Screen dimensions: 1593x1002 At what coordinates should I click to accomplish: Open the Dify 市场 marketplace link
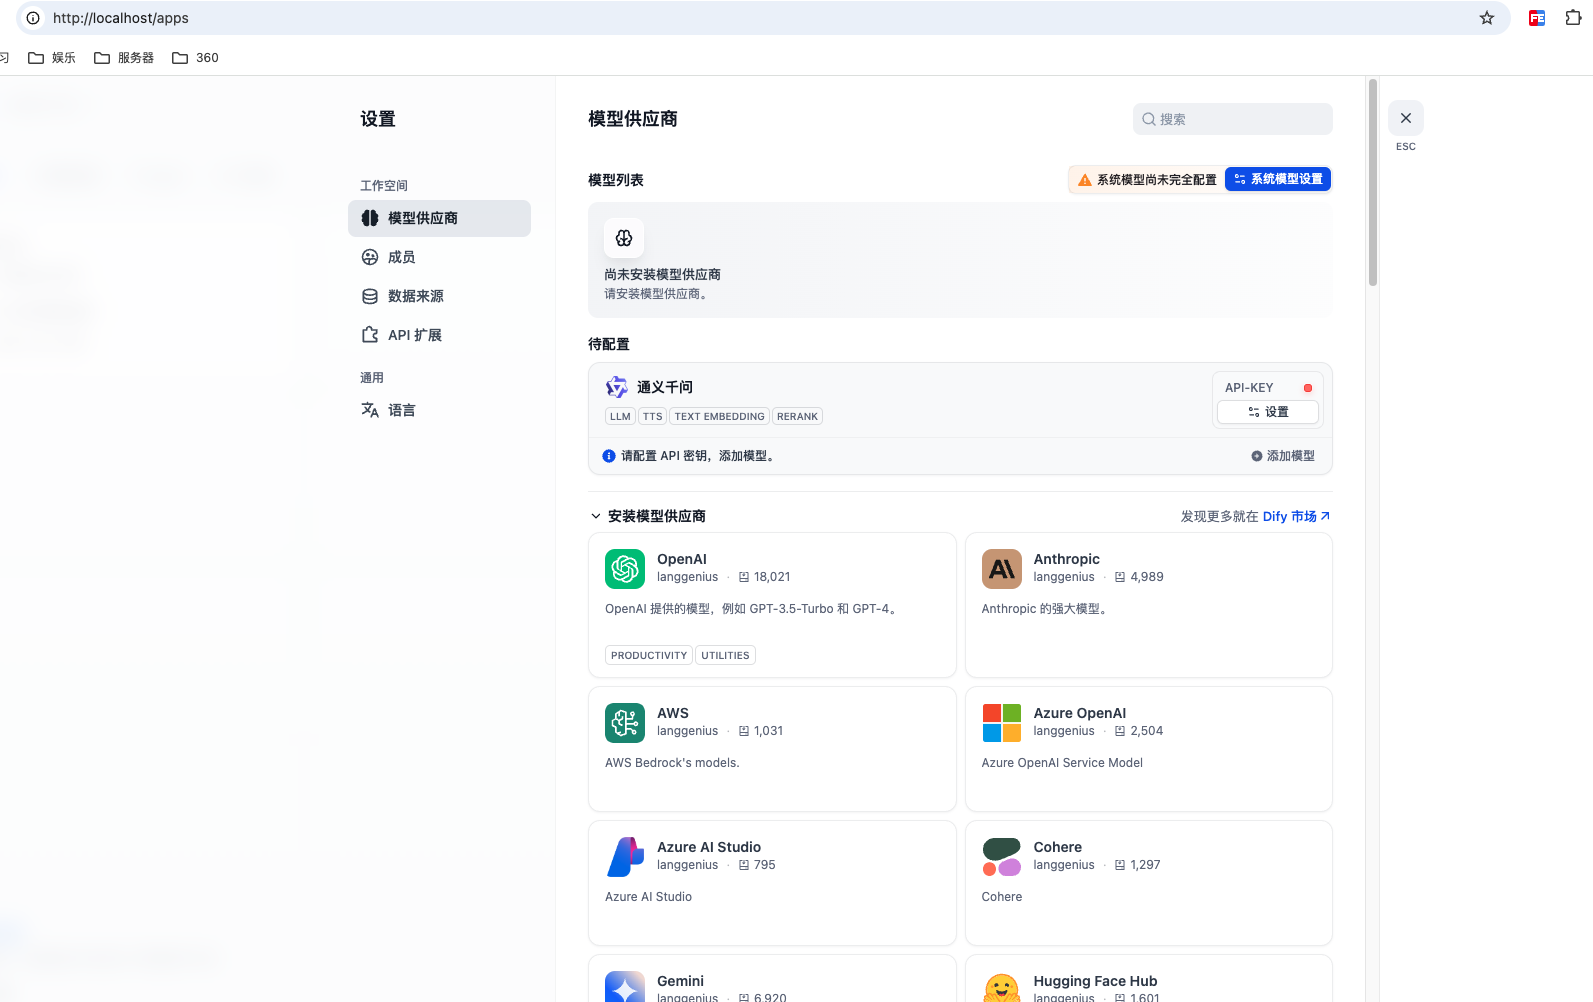point(1296,517)
